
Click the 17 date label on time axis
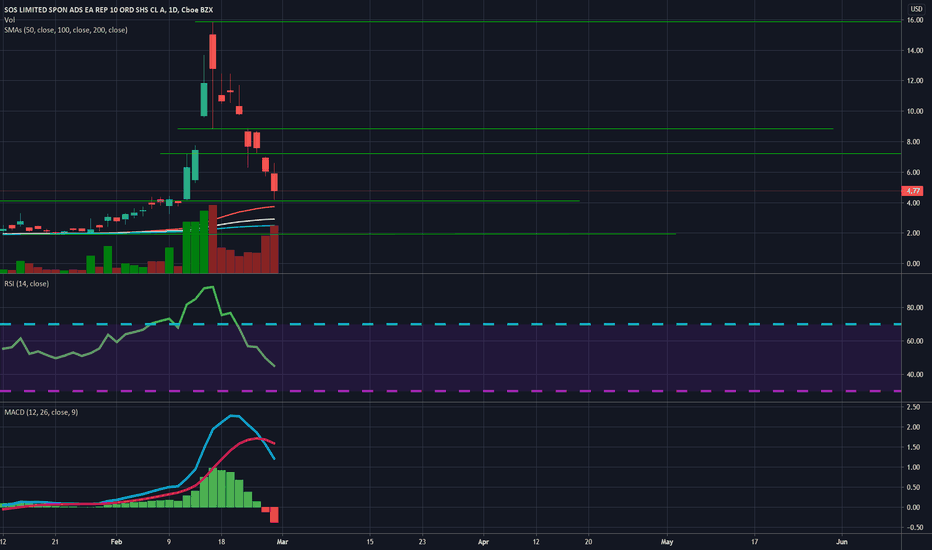(x=754, y=542)
